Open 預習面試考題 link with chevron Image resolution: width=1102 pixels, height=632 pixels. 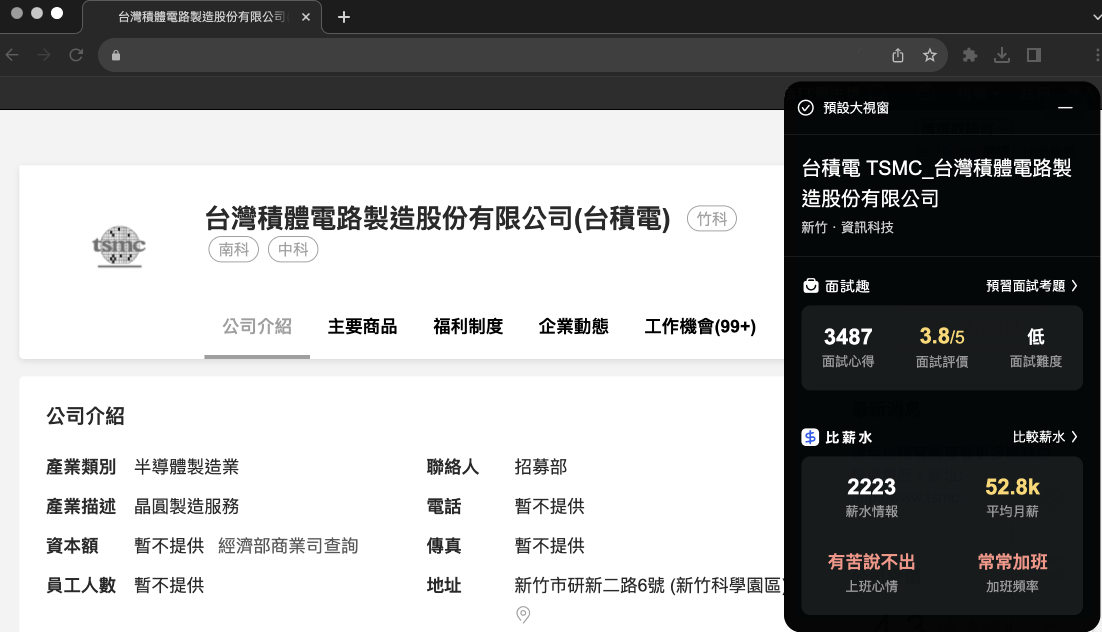pos(1032,285)
